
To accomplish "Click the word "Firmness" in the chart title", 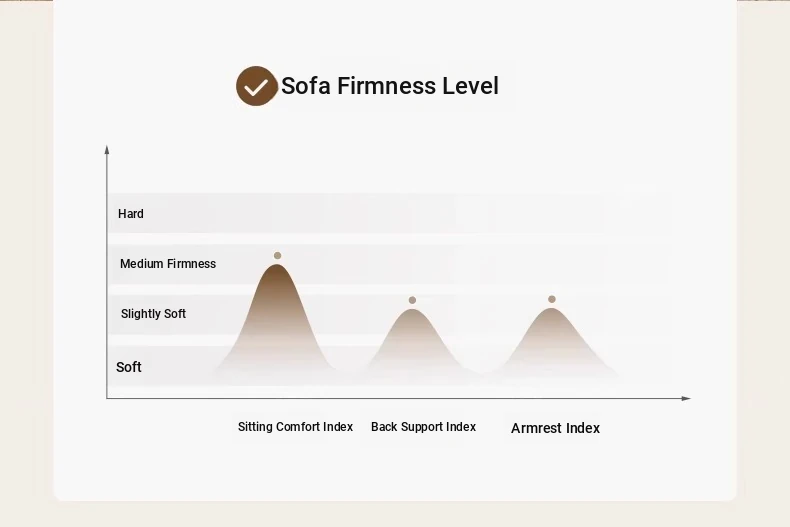I will click(386, 86).
